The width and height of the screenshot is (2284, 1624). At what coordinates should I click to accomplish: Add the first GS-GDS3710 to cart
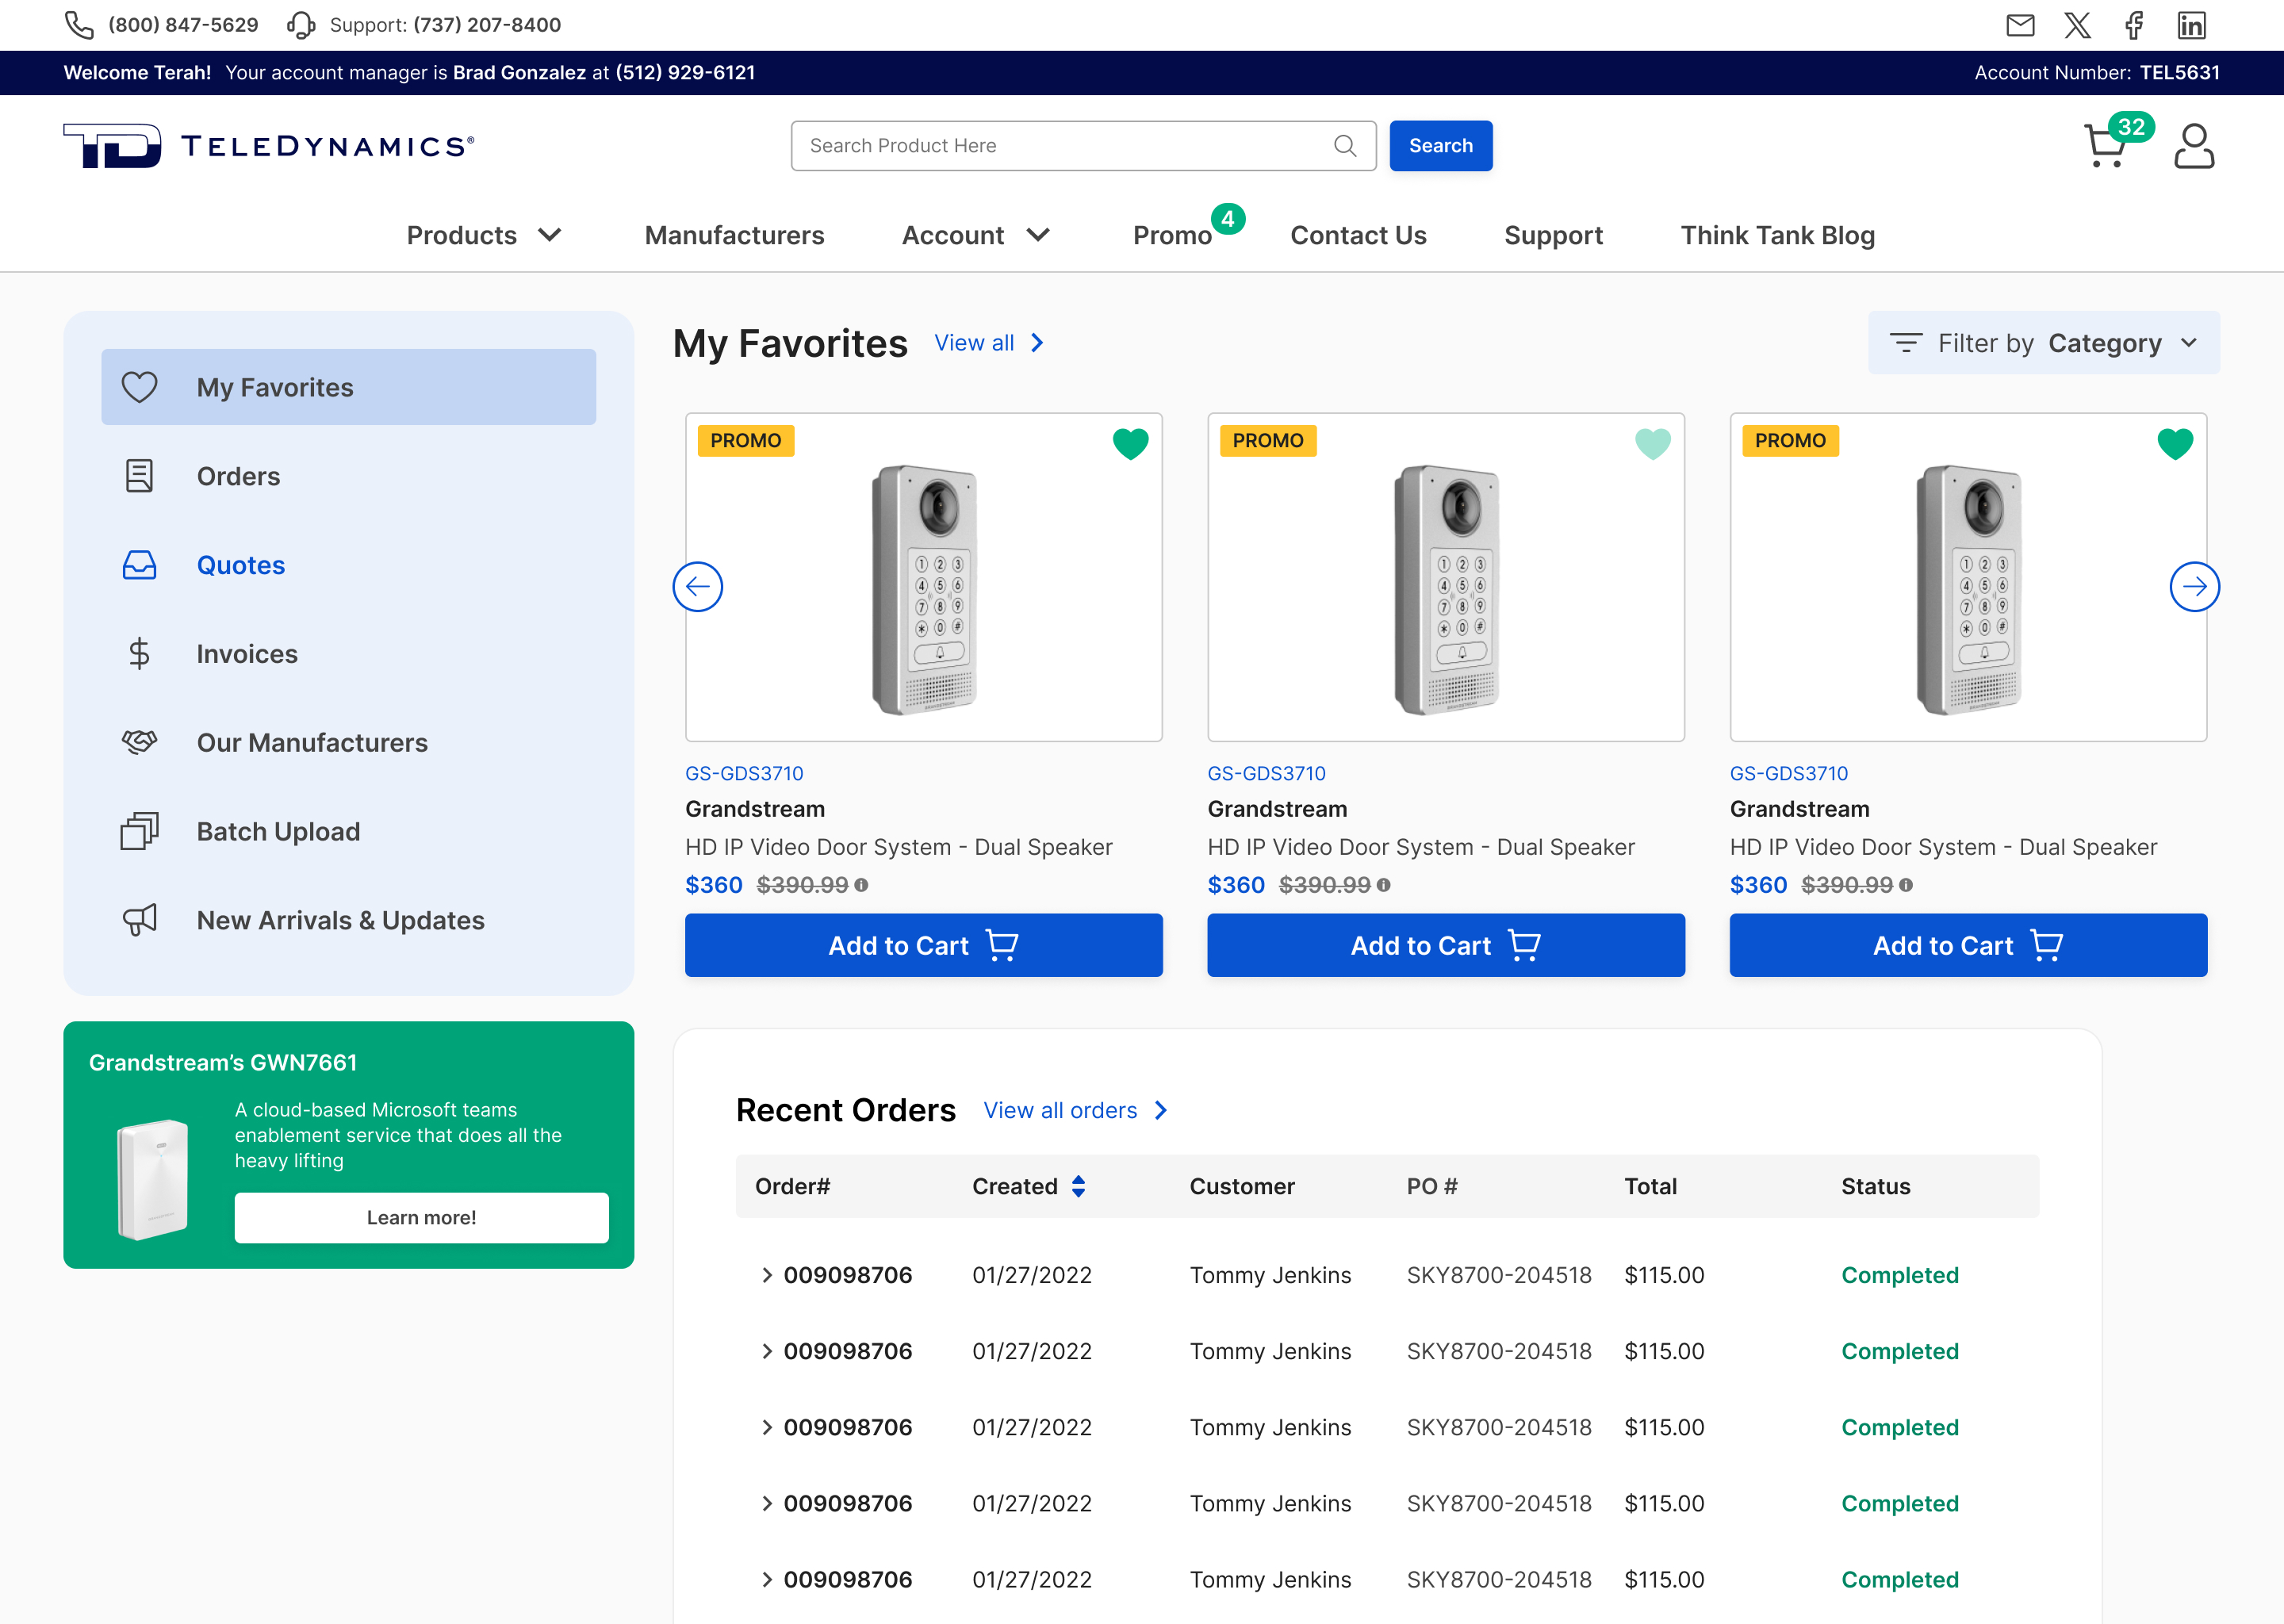click(923, 945)
